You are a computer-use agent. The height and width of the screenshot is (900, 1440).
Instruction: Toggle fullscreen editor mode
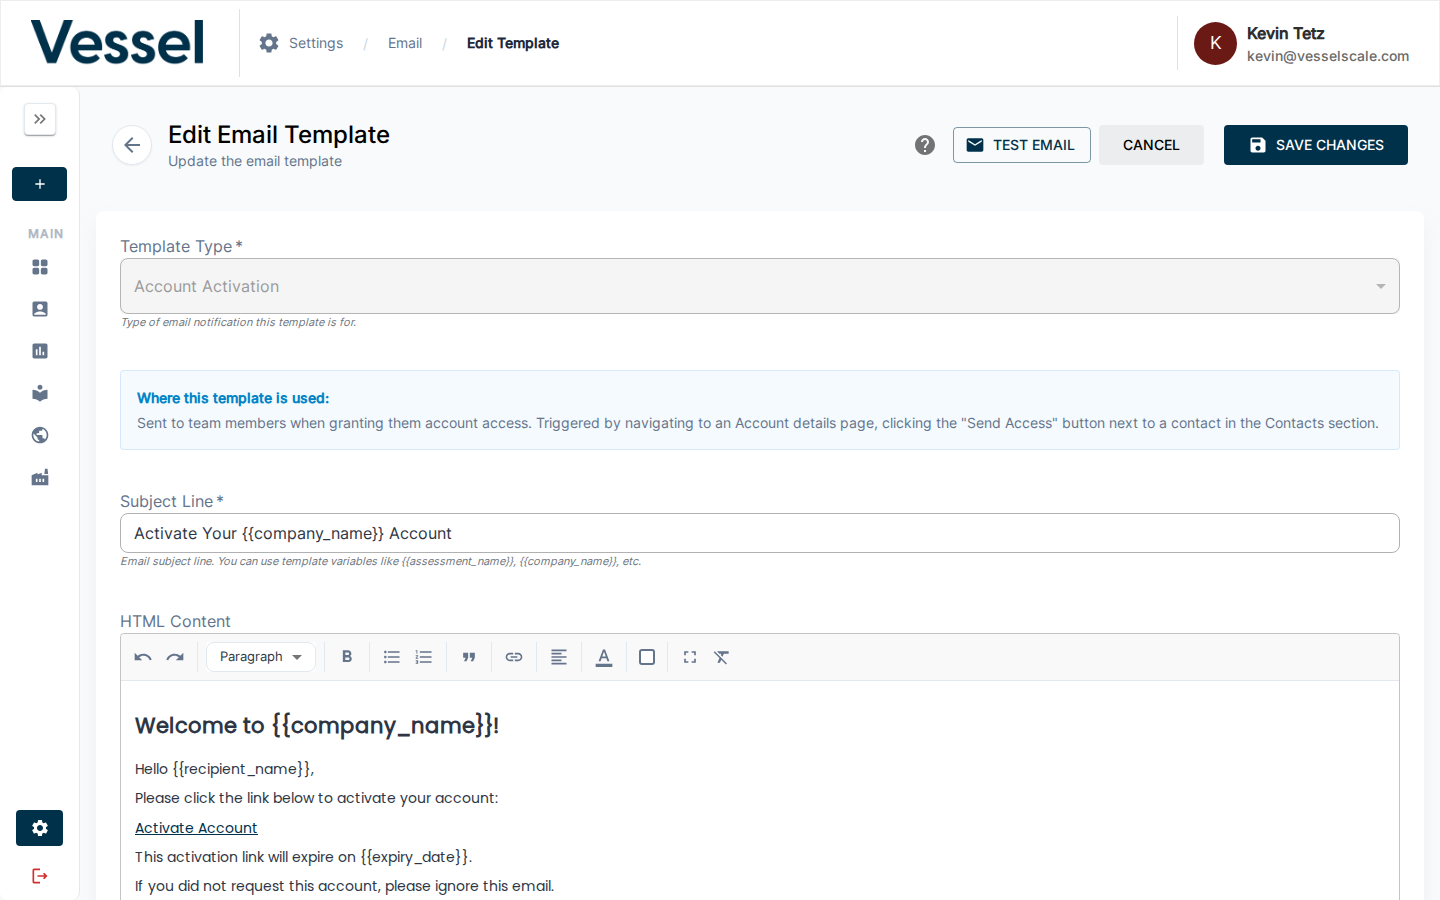click(x=690, y=657)
